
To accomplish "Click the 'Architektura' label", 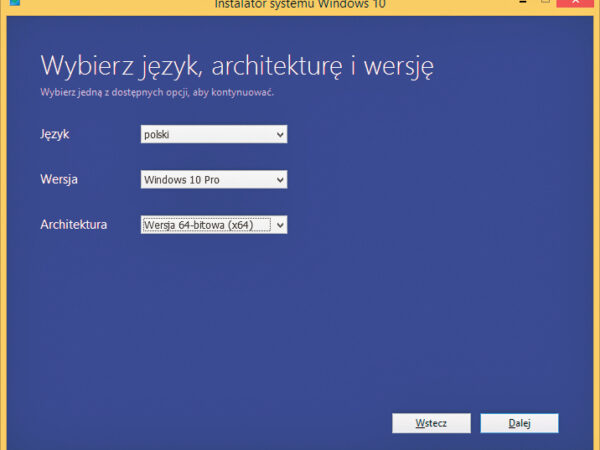I will pyautogui.click(x=73, y=225).
